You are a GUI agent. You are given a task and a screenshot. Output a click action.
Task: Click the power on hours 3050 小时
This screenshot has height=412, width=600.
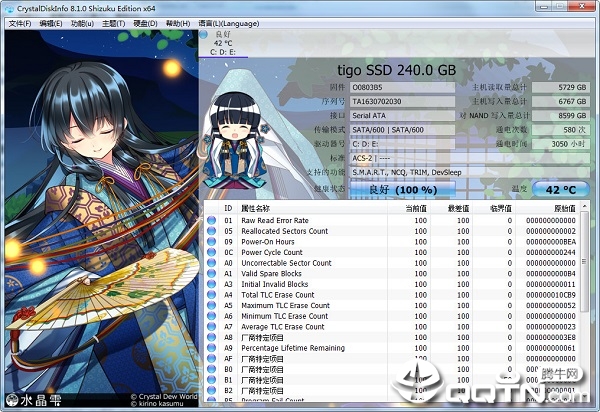point(561,144)
